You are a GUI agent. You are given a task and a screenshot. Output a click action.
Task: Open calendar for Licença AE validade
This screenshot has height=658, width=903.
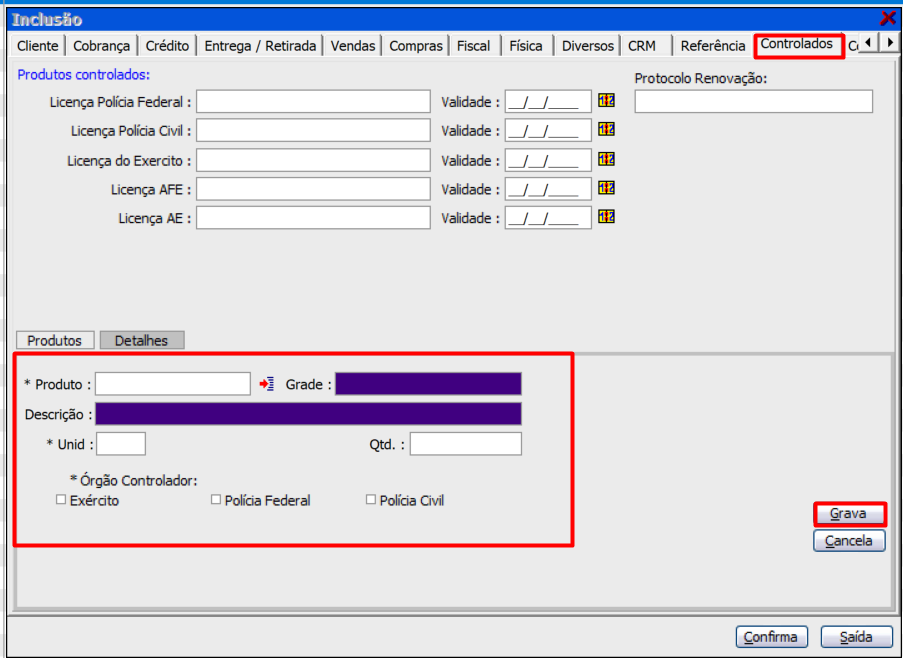(x=606, y=217)
